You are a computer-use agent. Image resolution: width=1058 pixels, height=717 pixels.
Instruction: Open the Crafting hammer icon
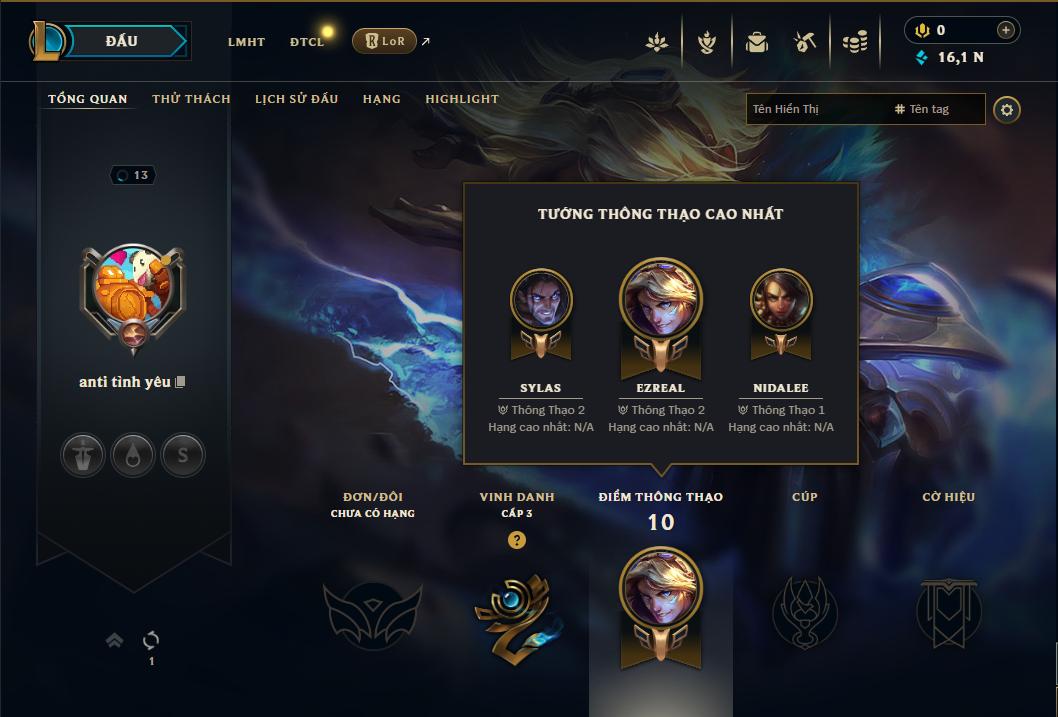(x=805, y=42)
